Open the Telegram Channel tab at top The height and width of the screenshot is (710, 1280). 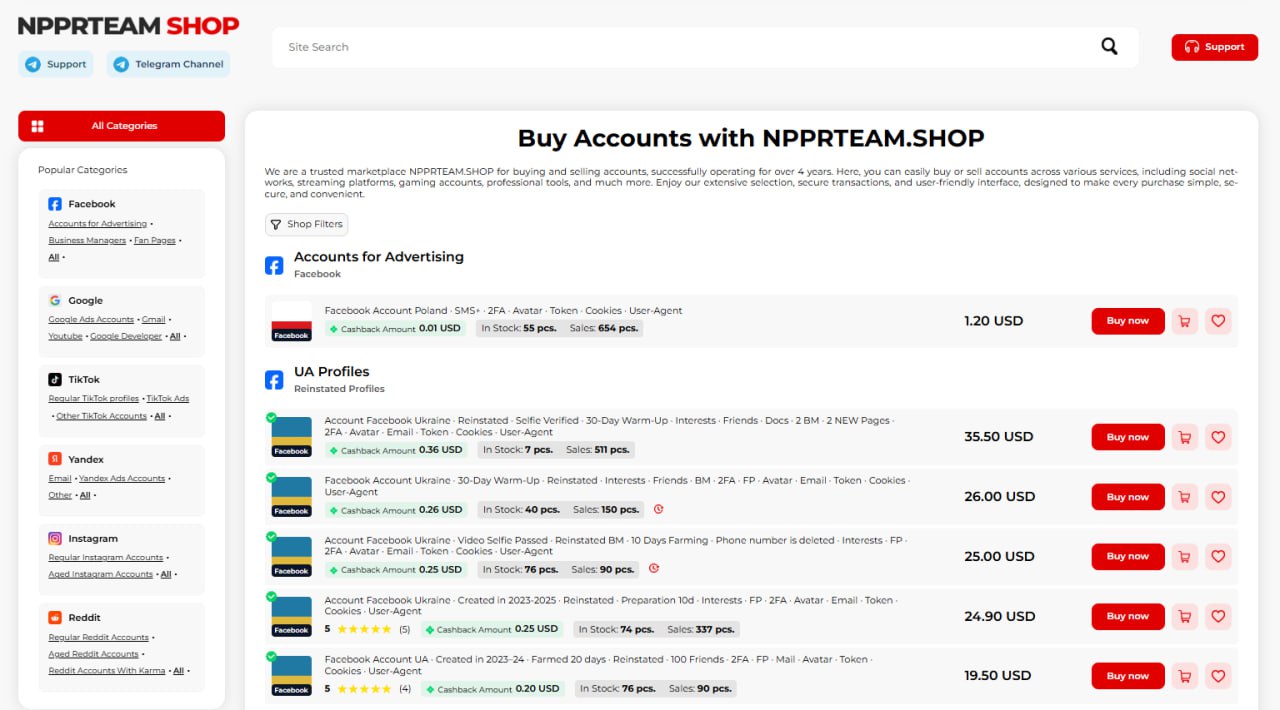click(168, 64)
